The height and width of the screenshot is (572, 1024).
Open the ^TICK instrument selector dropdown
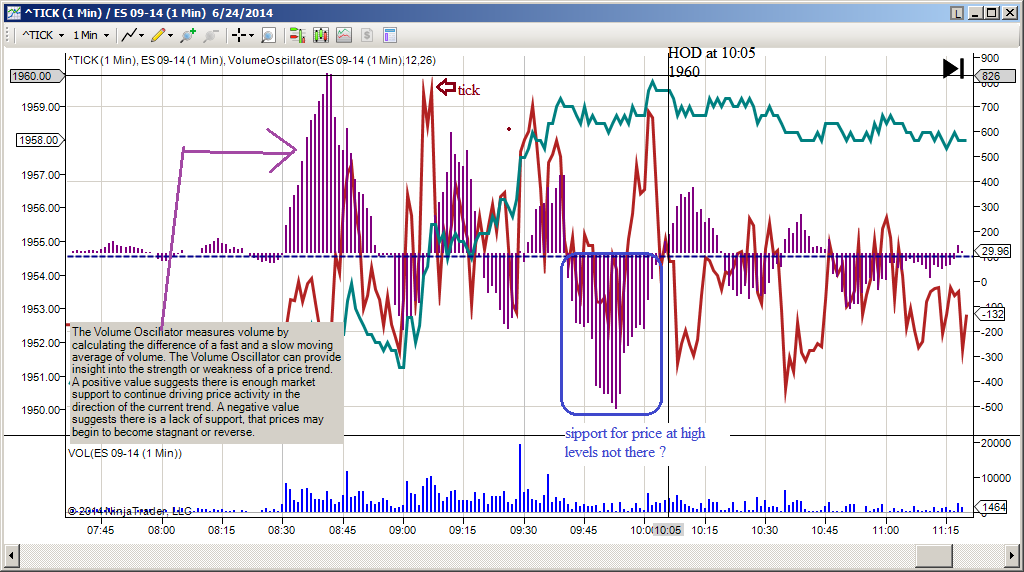tap(43, 35)
